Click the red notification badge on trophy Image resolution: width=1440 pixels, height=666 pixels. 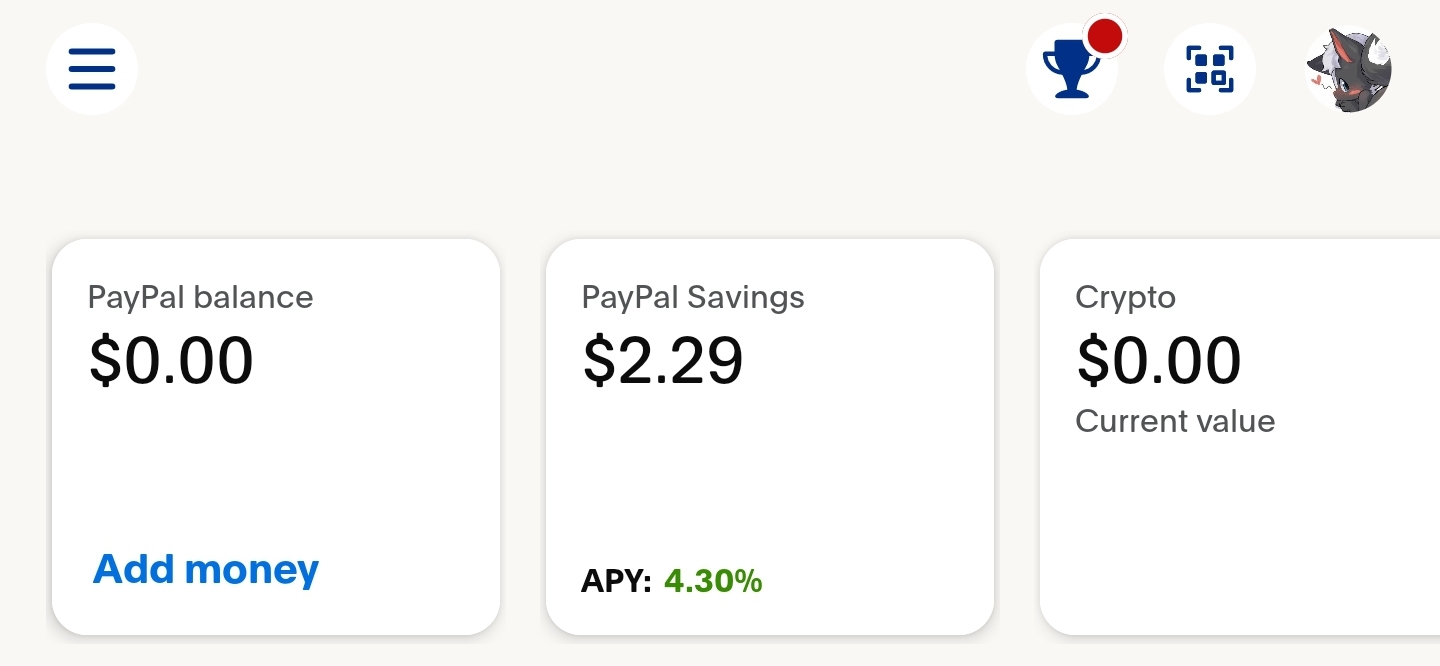[x=1104, y=37]
